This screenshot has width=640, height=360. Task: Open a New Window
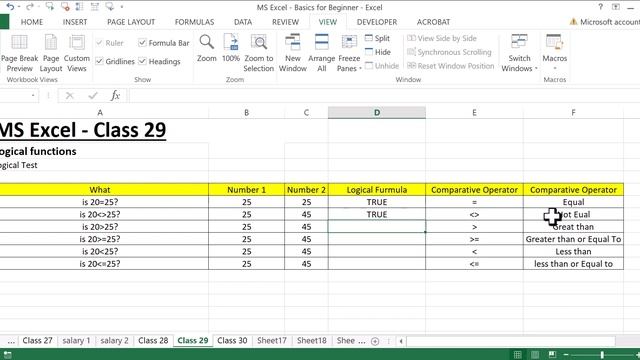(293, 53)
